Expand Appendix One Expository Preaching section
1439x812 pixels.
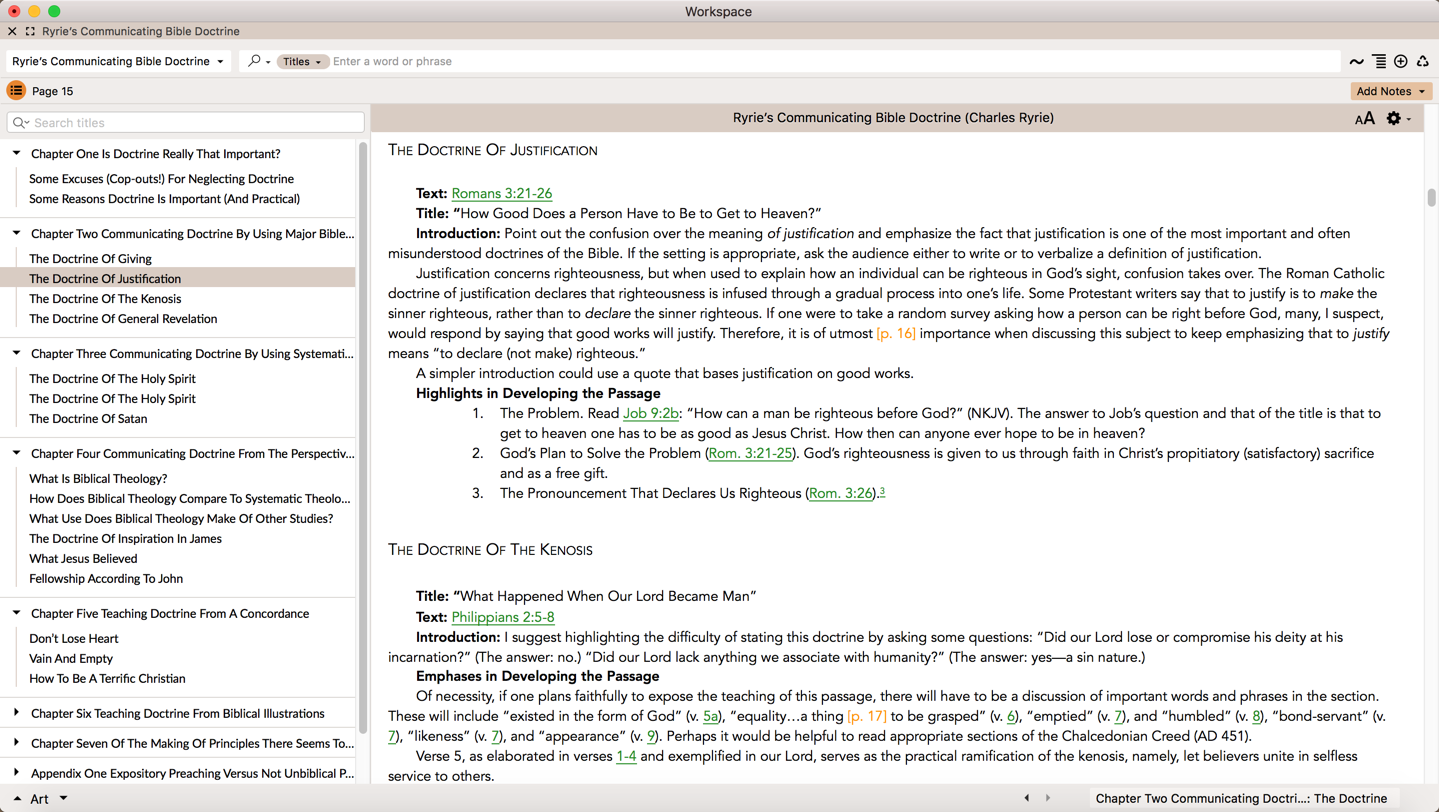17,773
